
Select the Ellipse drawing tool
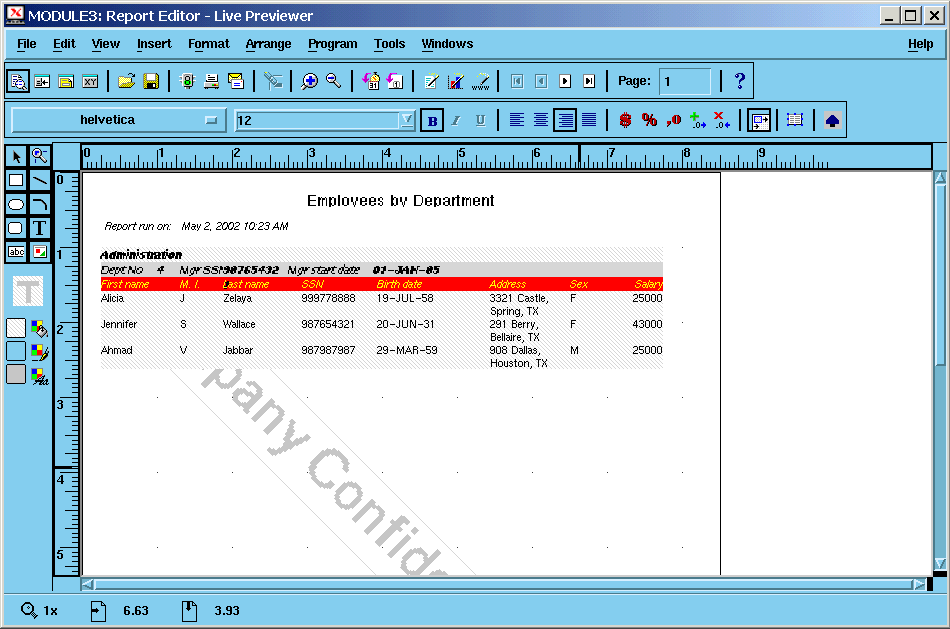pos(16,204)
